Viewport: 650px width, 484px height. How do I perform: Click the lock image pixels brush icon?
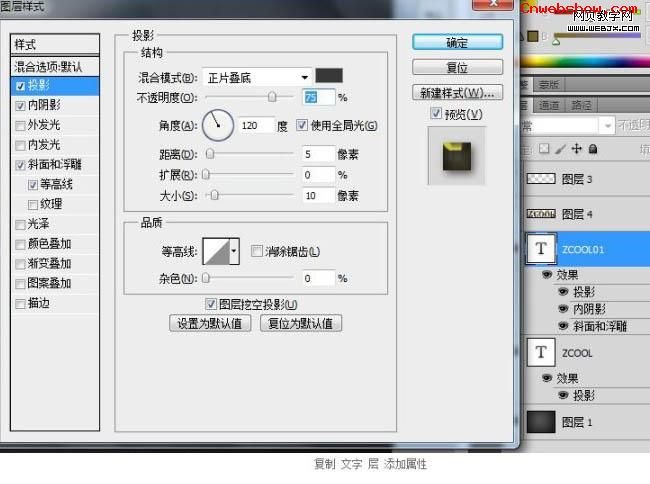click(560, 149)
